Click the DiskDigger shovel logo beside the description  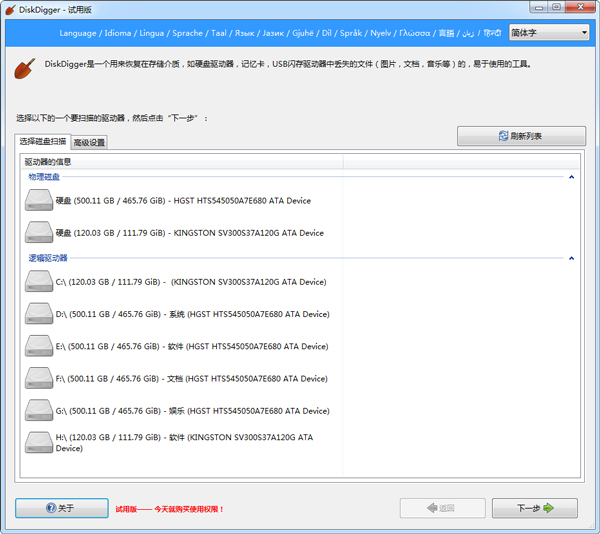[24, 68]
